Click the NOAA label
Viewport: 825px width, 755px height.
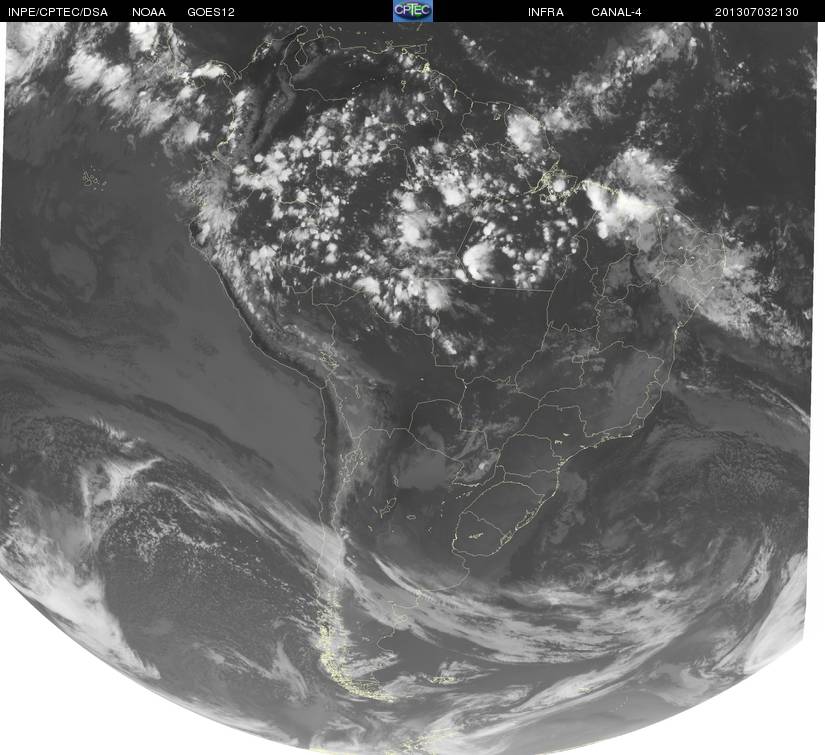point(149,12)
